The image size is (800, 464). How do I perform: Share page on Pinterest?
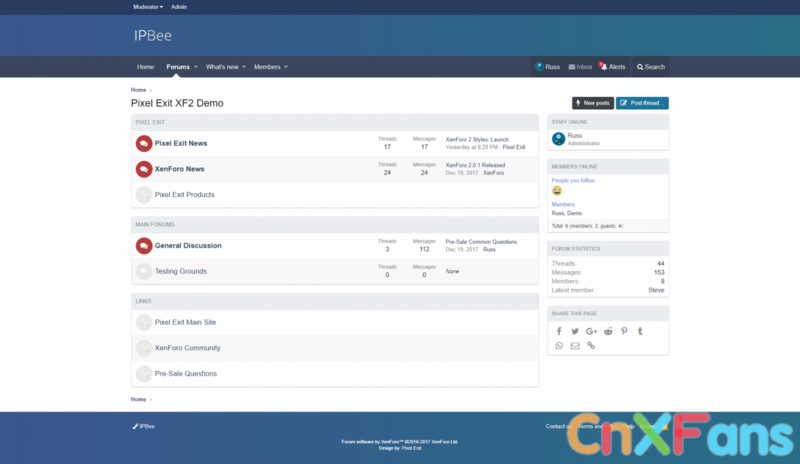pos(624,331)
